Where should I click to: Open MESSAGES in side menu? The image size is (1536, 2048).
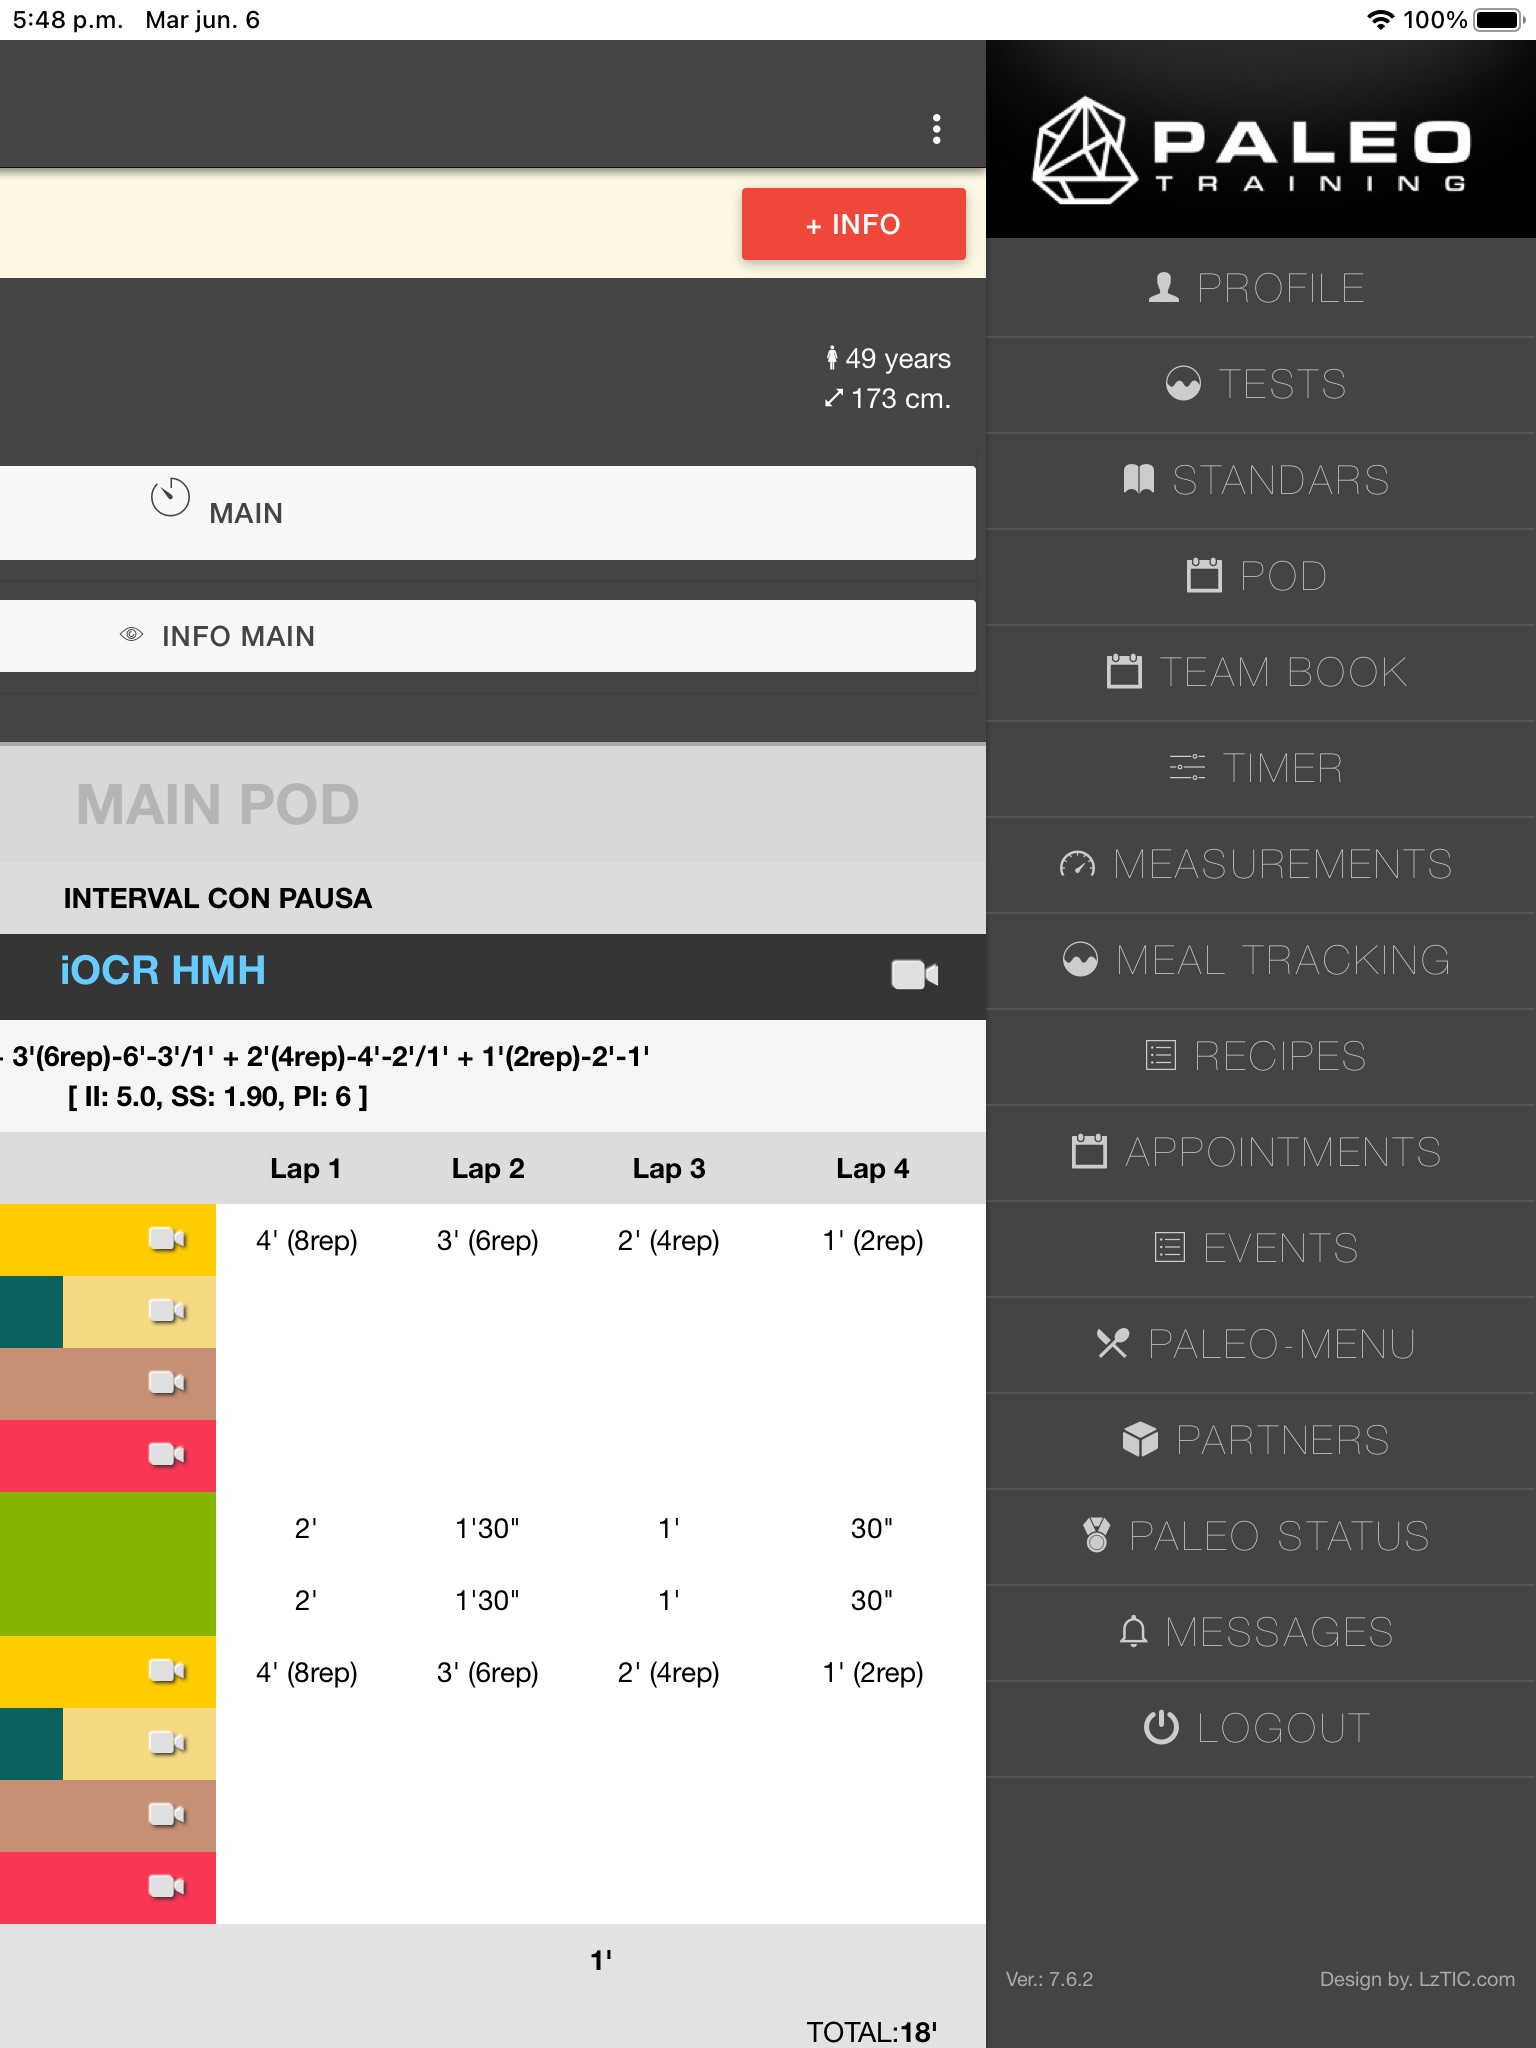[1261, 1632]
